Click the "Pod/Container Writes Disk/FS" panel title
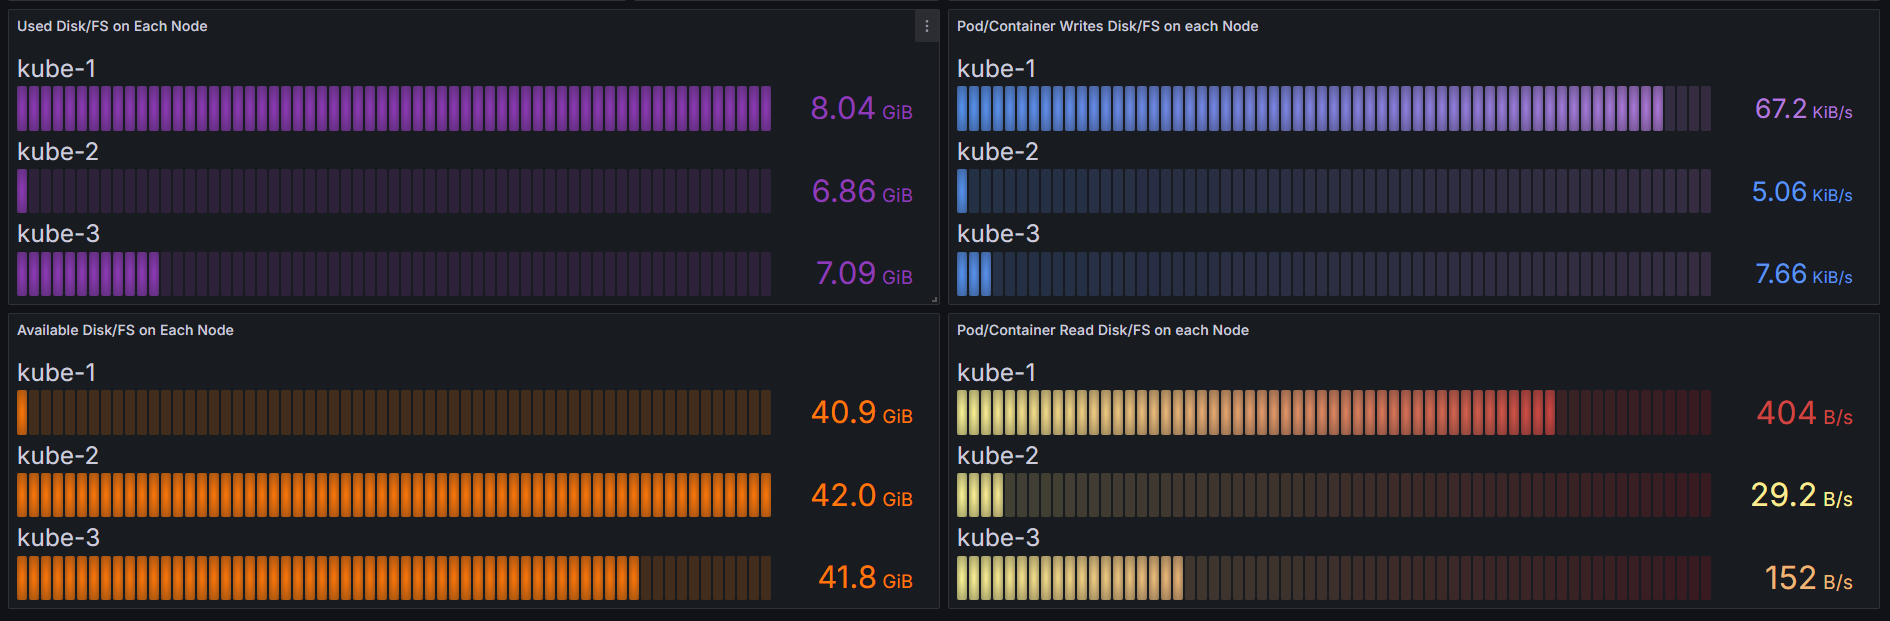 1107,26
